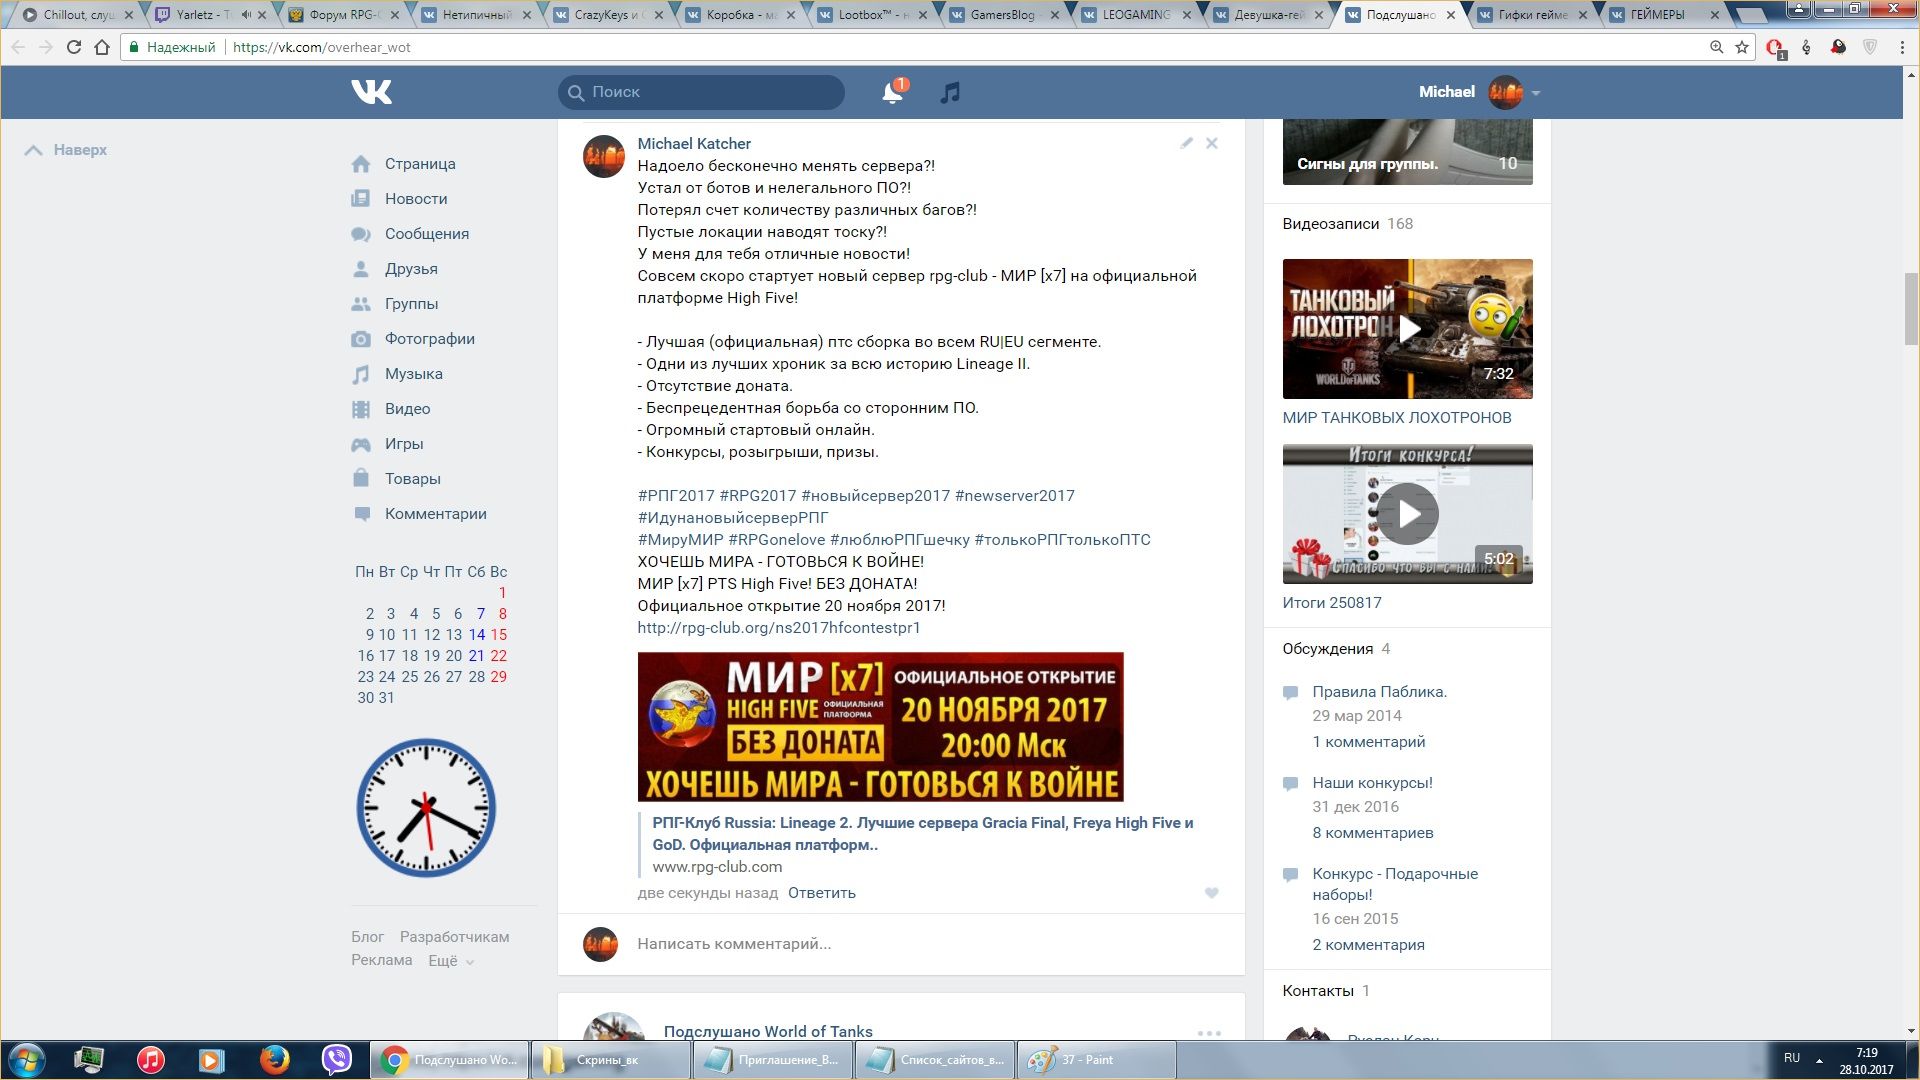Screen dimensions: 1920x1080
Task: Switch to the ГЕЙМЕРЫ tab
Action: click(x=1665, y=15)
